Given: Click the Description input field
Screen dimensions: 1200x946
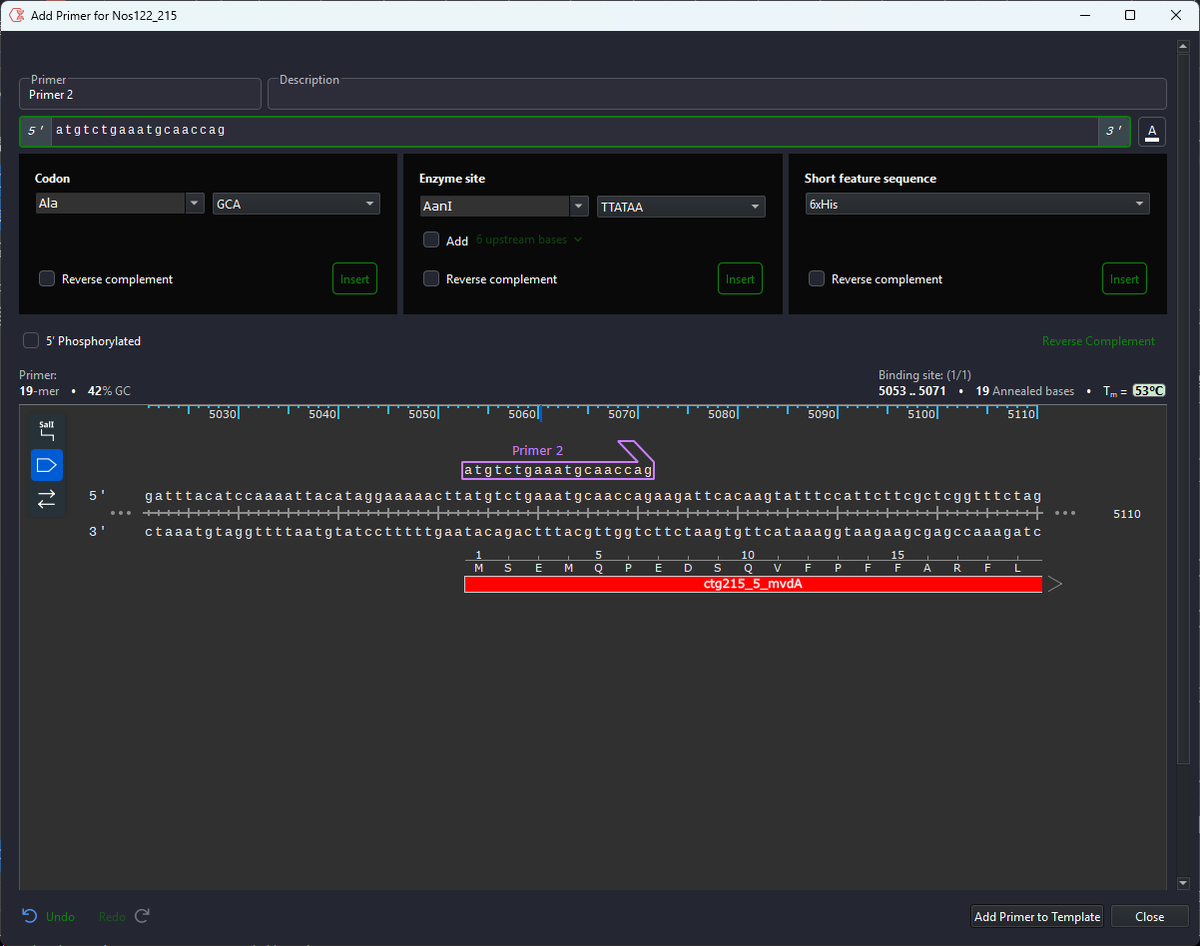Looking at the screenshot, I should [x=717, y=94].
